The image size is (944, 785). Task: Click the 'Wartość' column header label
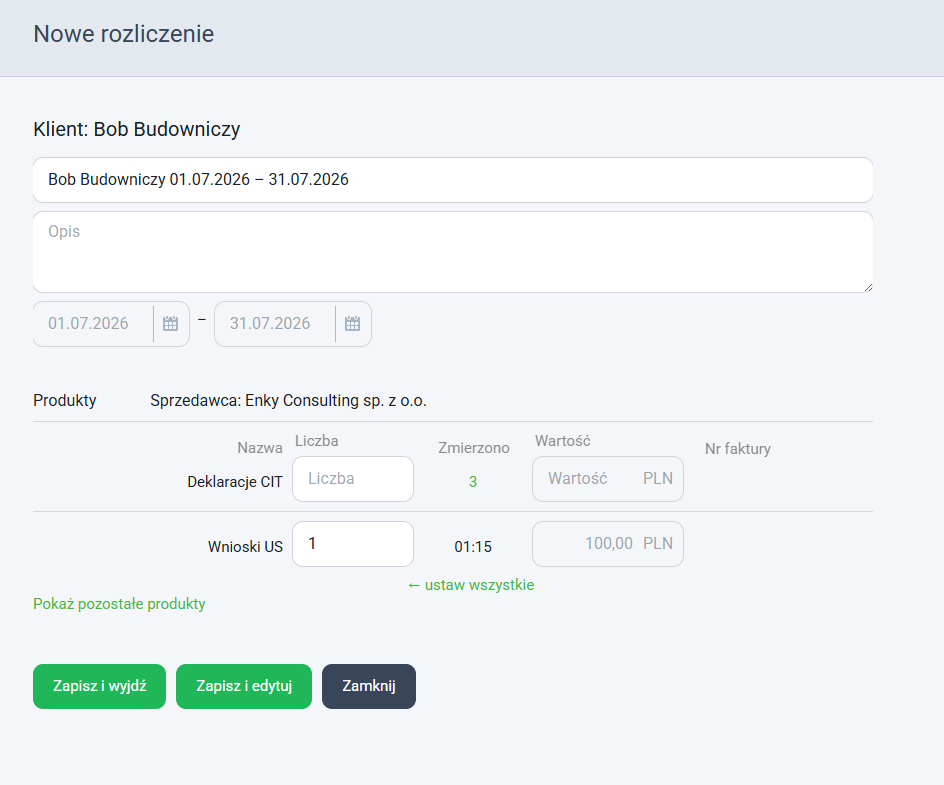pyautogui.click(x=563, y=441)
